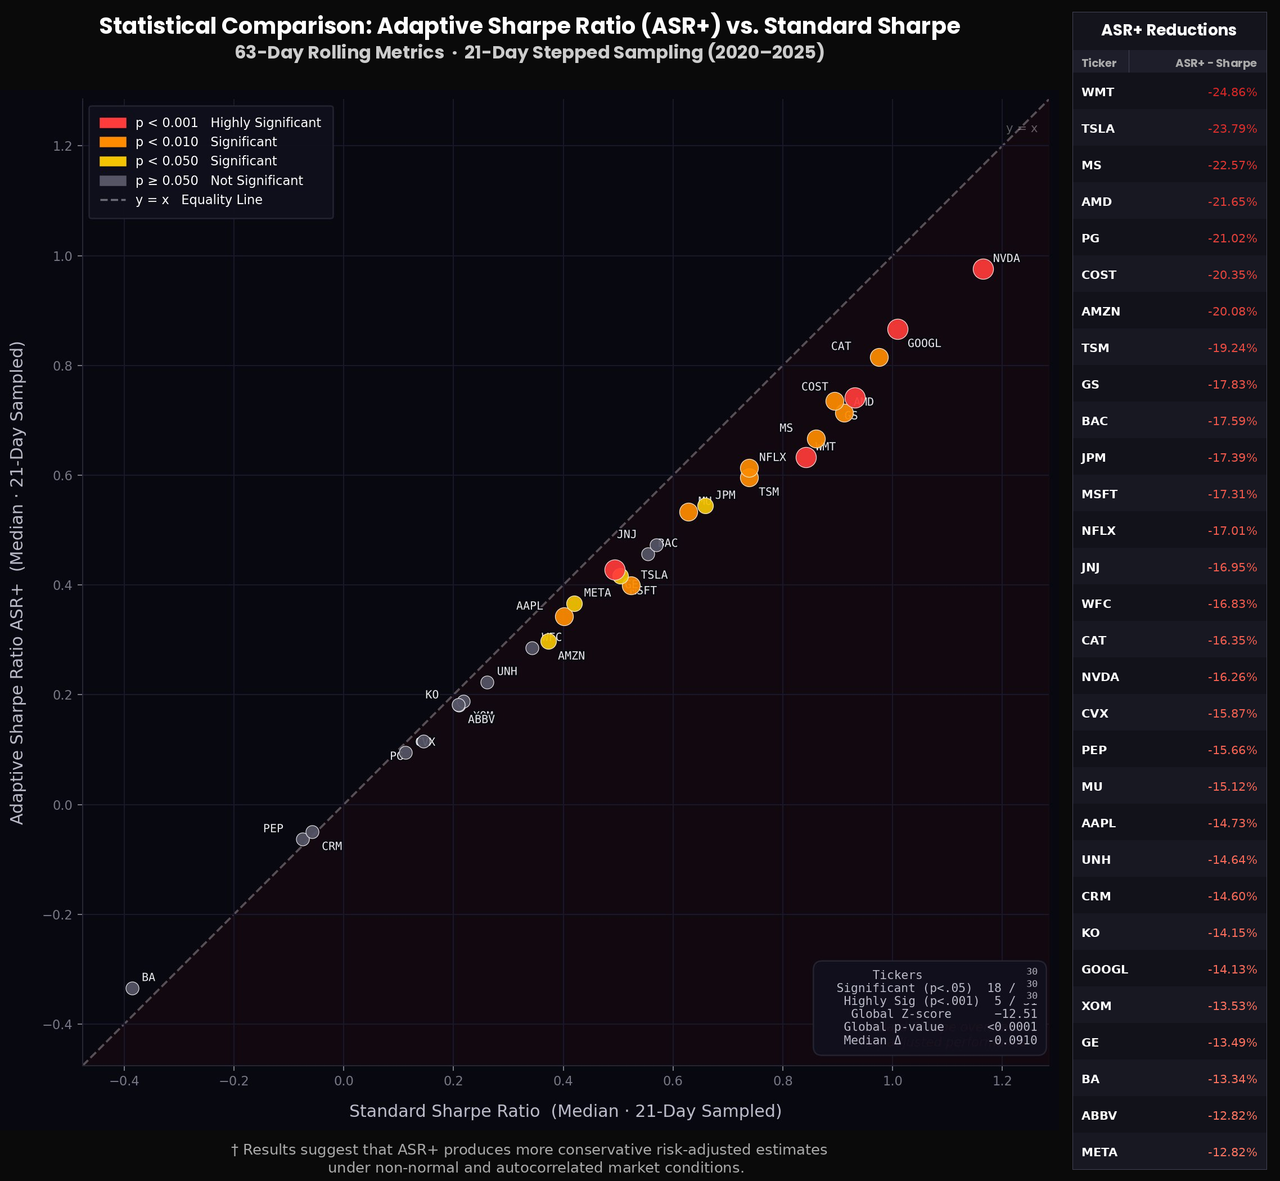Click the orange p < 0.010 legend swatch
Screen dimensions: 1280x1181
113,142
